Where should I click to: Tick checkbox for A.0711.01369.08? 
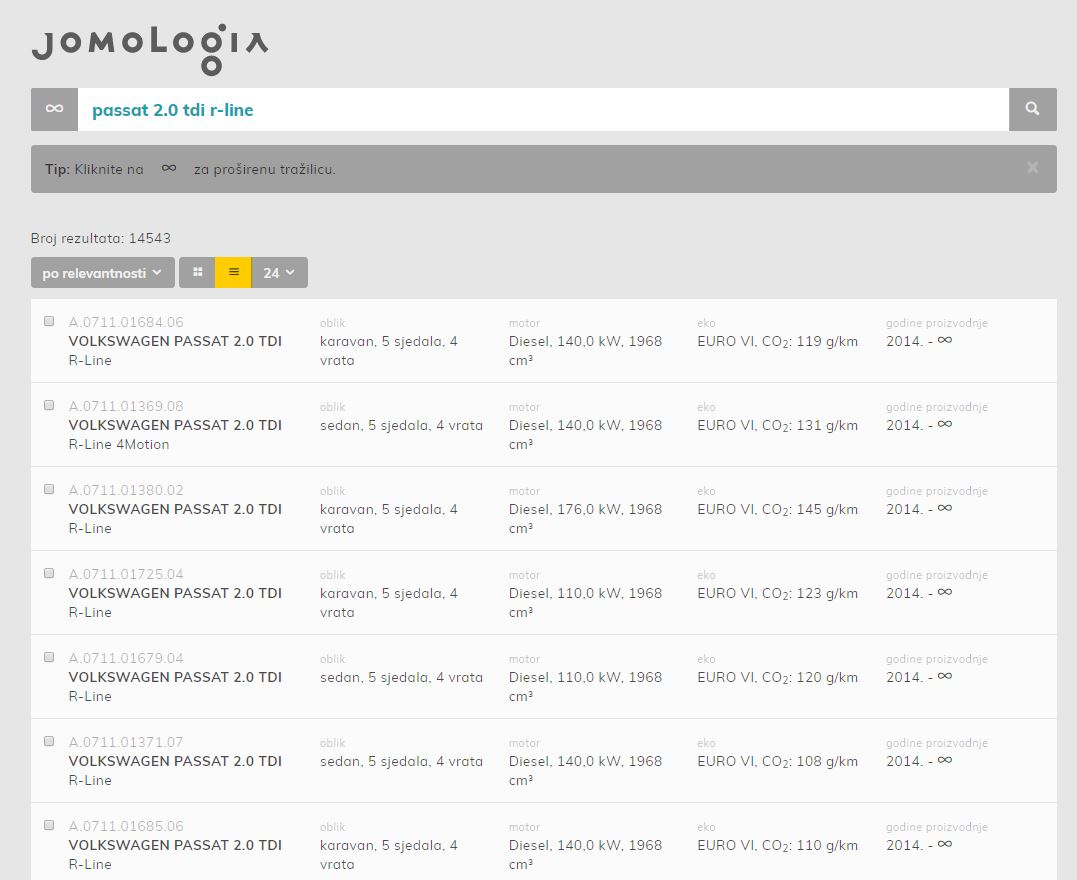pos(49,405)
